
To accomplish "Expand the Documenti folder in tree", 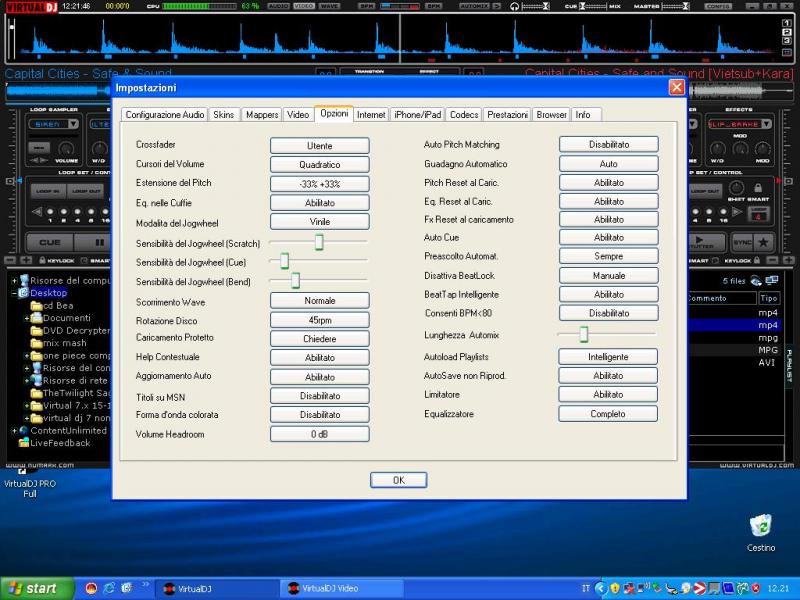I will 27,318.
